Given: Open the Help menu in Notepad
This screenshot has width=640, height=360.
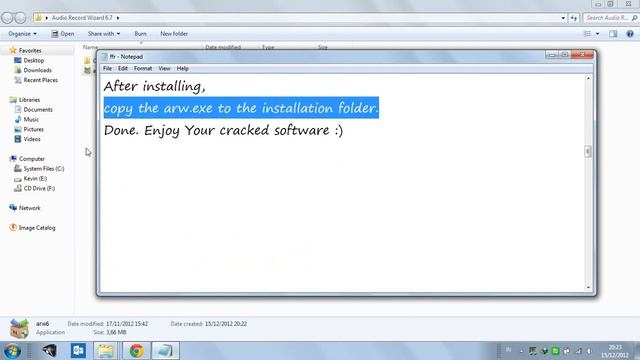Looking at the screenshot, I should pyautogui.click(x=182, y=69).
